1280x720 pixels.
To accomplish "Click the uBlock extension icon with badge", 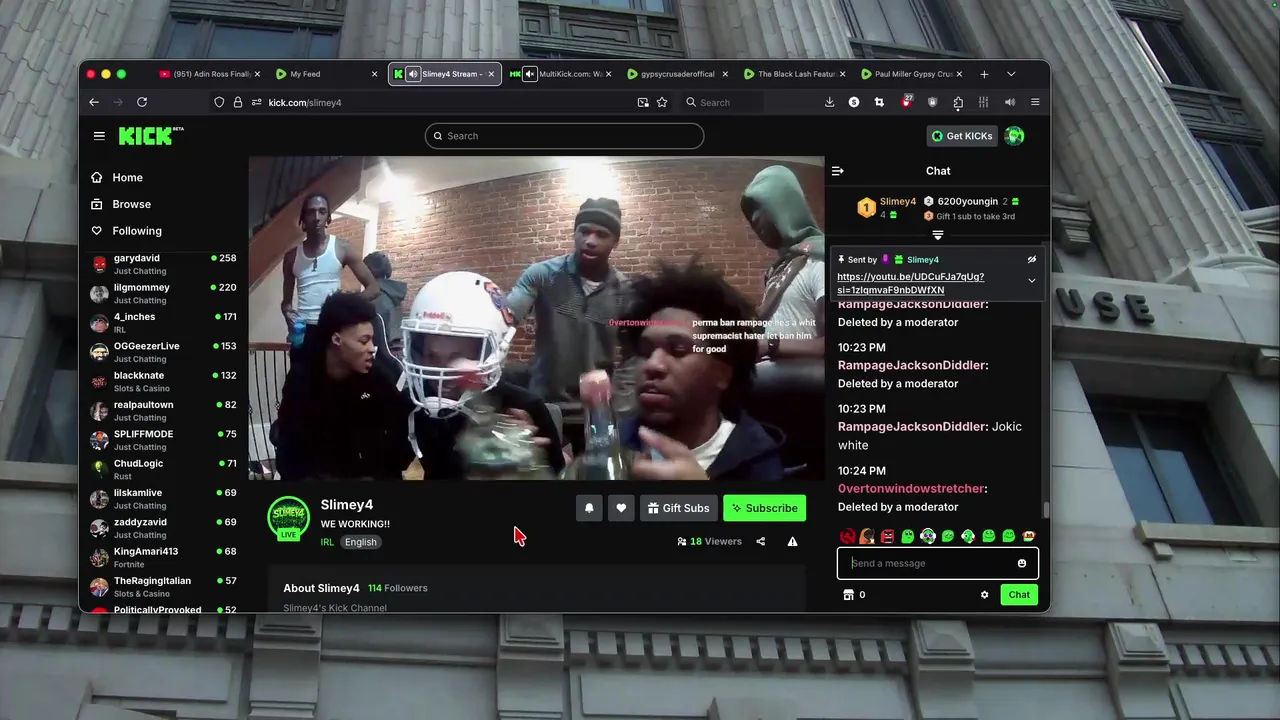I will 907,102.
